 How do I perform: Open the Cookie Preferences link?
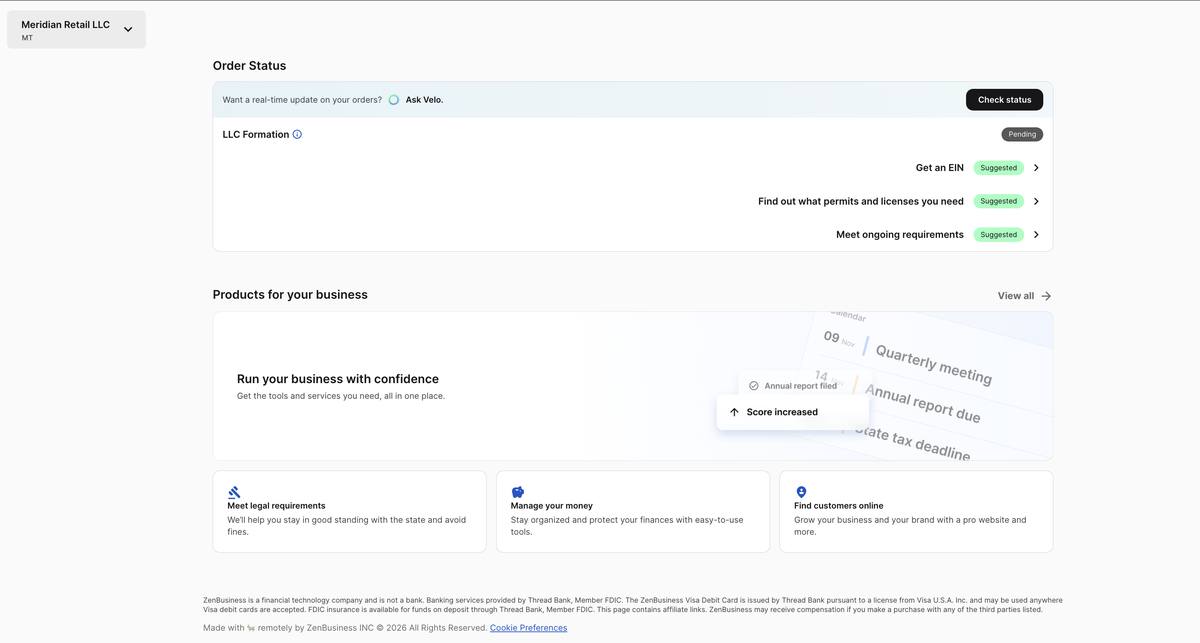(528, 628)
